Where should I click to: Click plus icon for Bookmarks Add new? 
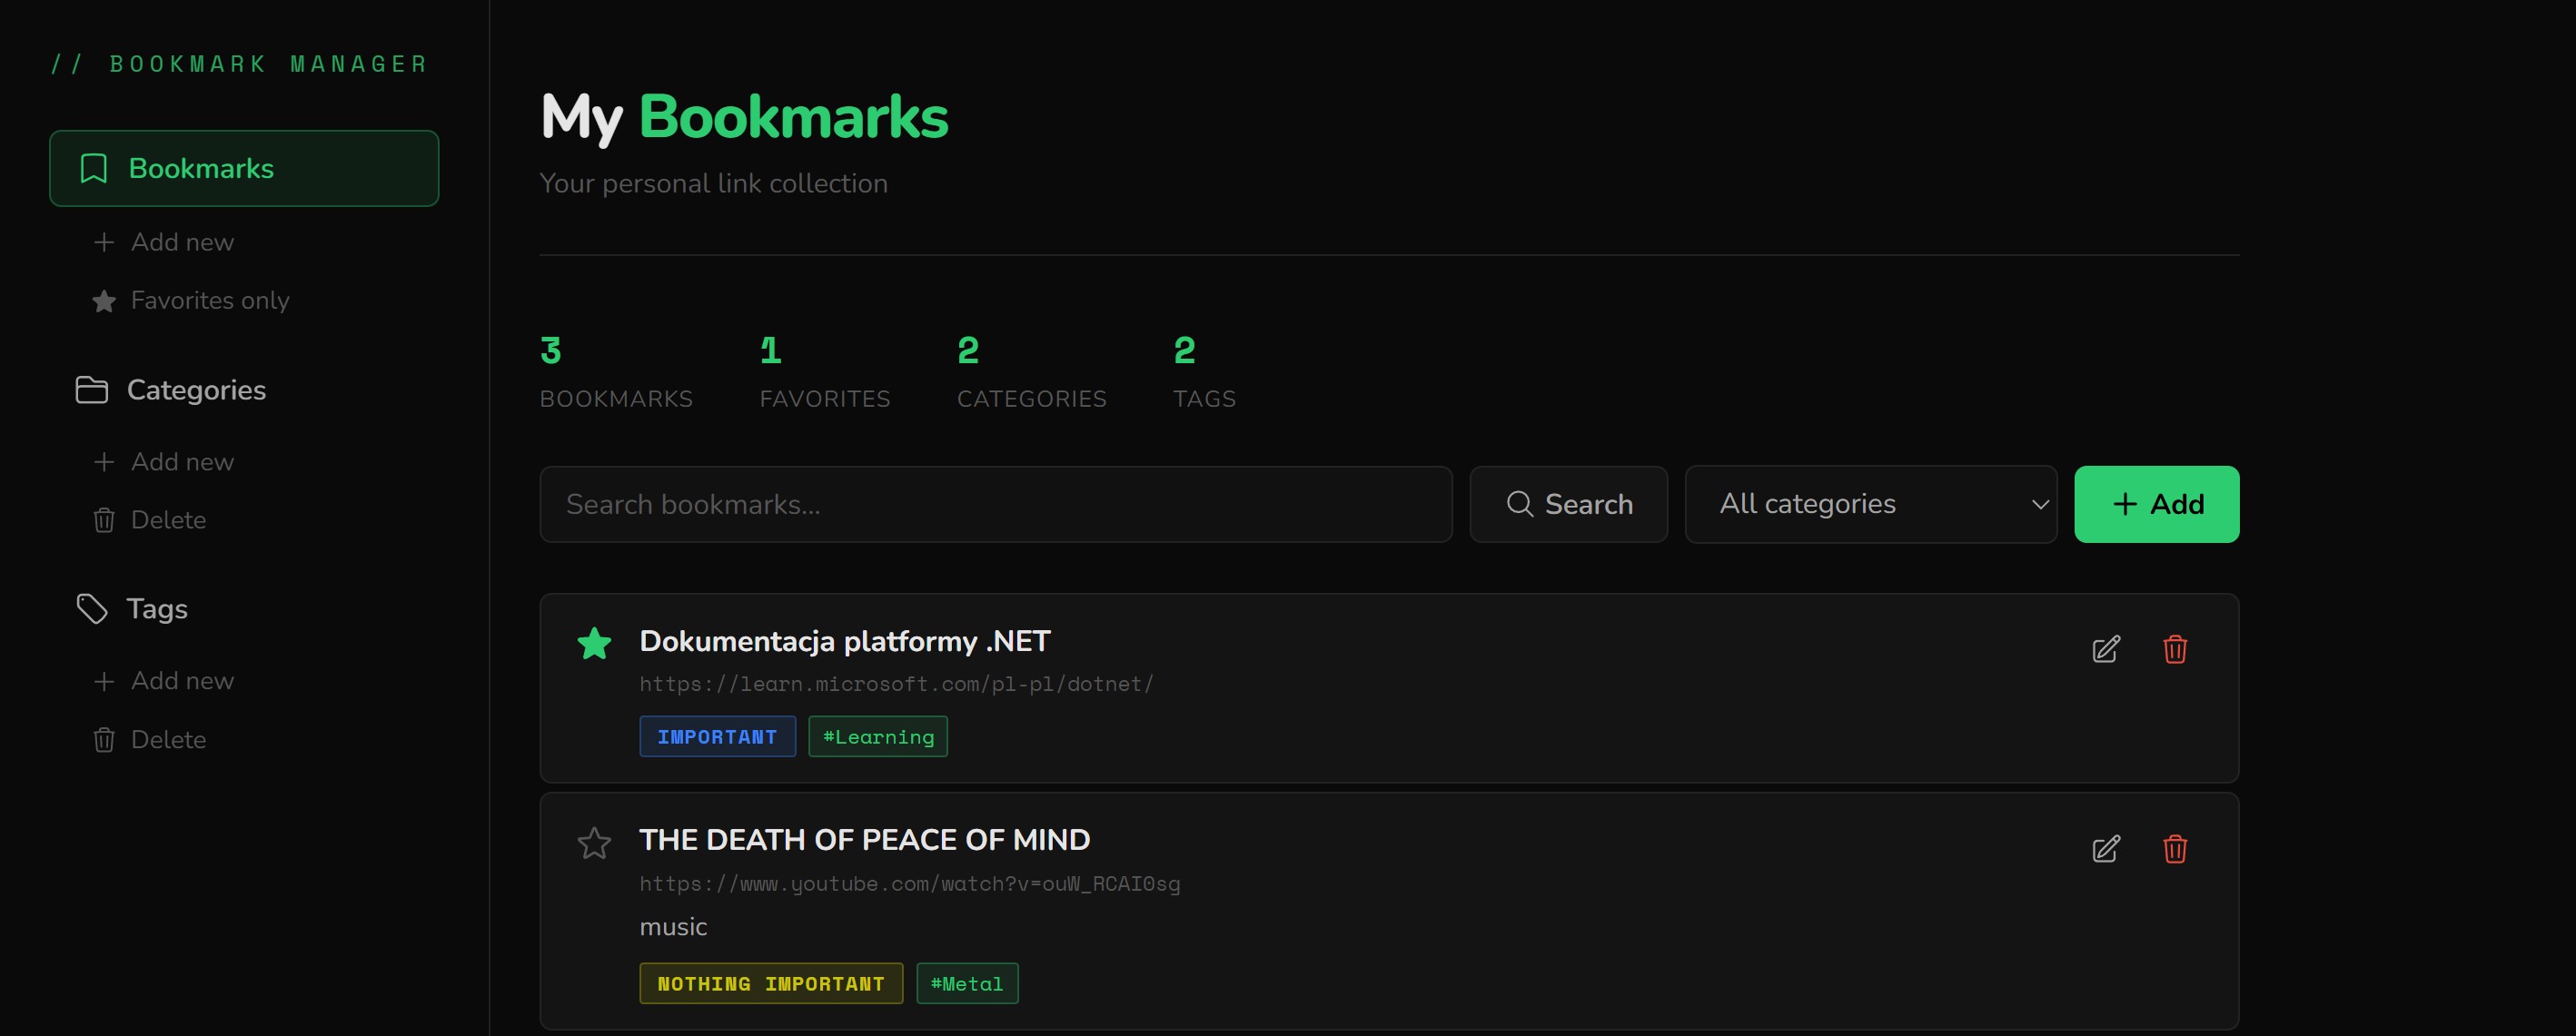[104, 242]
